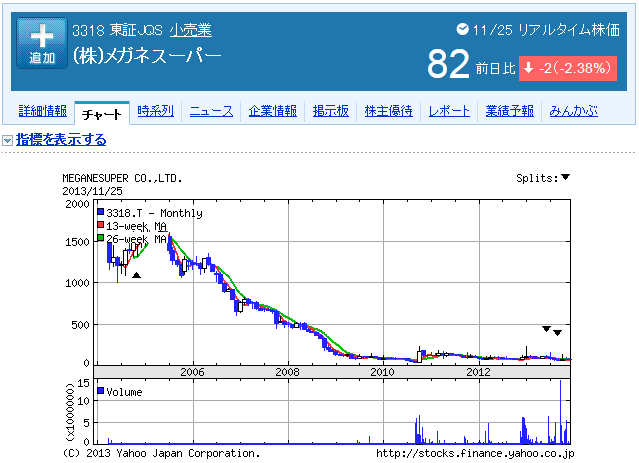Screen dimensions: 639x463
Task: Select the チャート tab
Action: 102,114
